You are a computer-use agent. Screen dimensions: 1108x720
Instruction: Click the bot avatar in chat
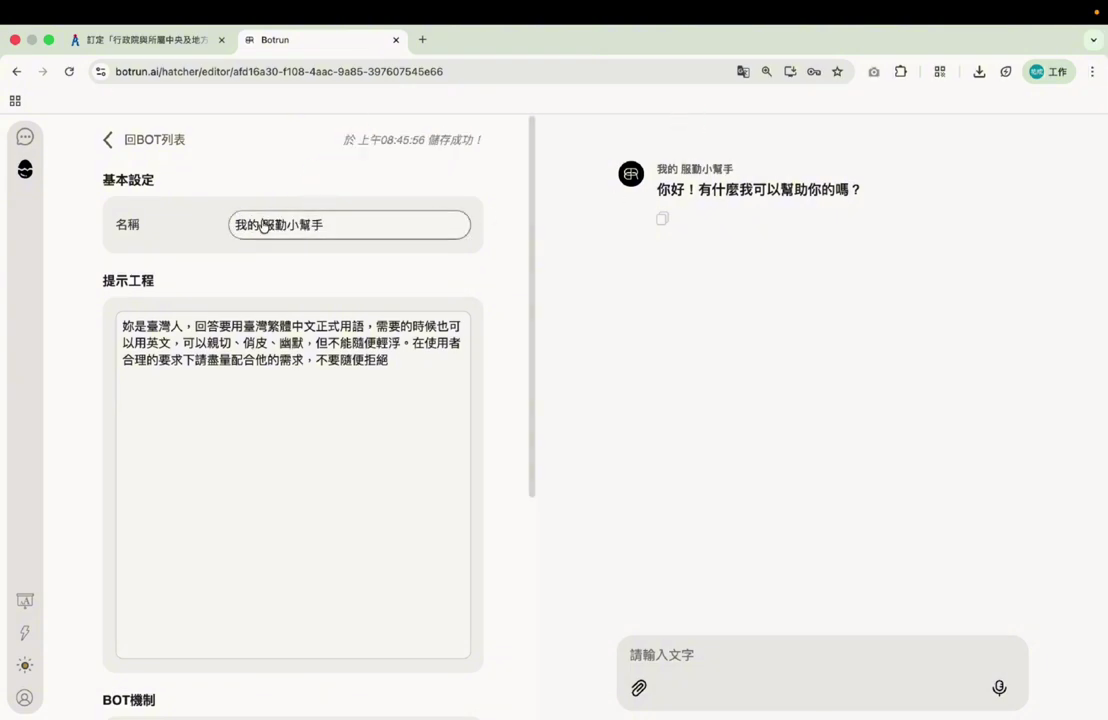[x=631, y=174]
